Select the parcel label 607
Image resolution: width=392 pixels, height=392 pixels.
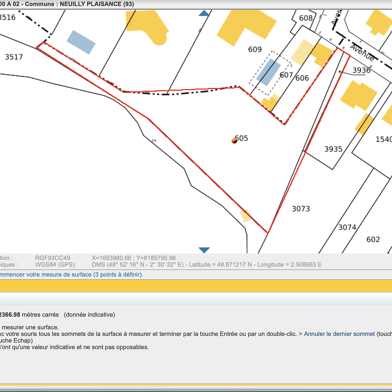(x=286, y=75)
